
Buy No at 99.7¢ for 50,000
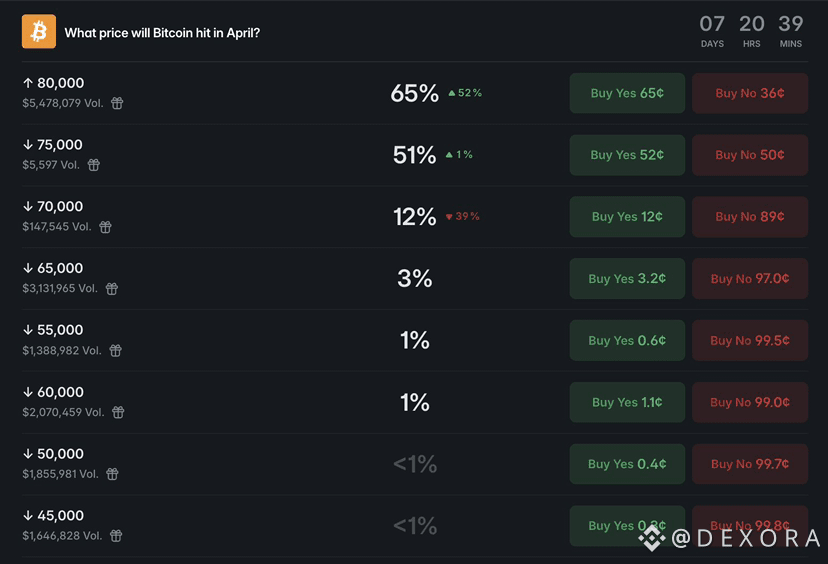click(x=750, y=464)
